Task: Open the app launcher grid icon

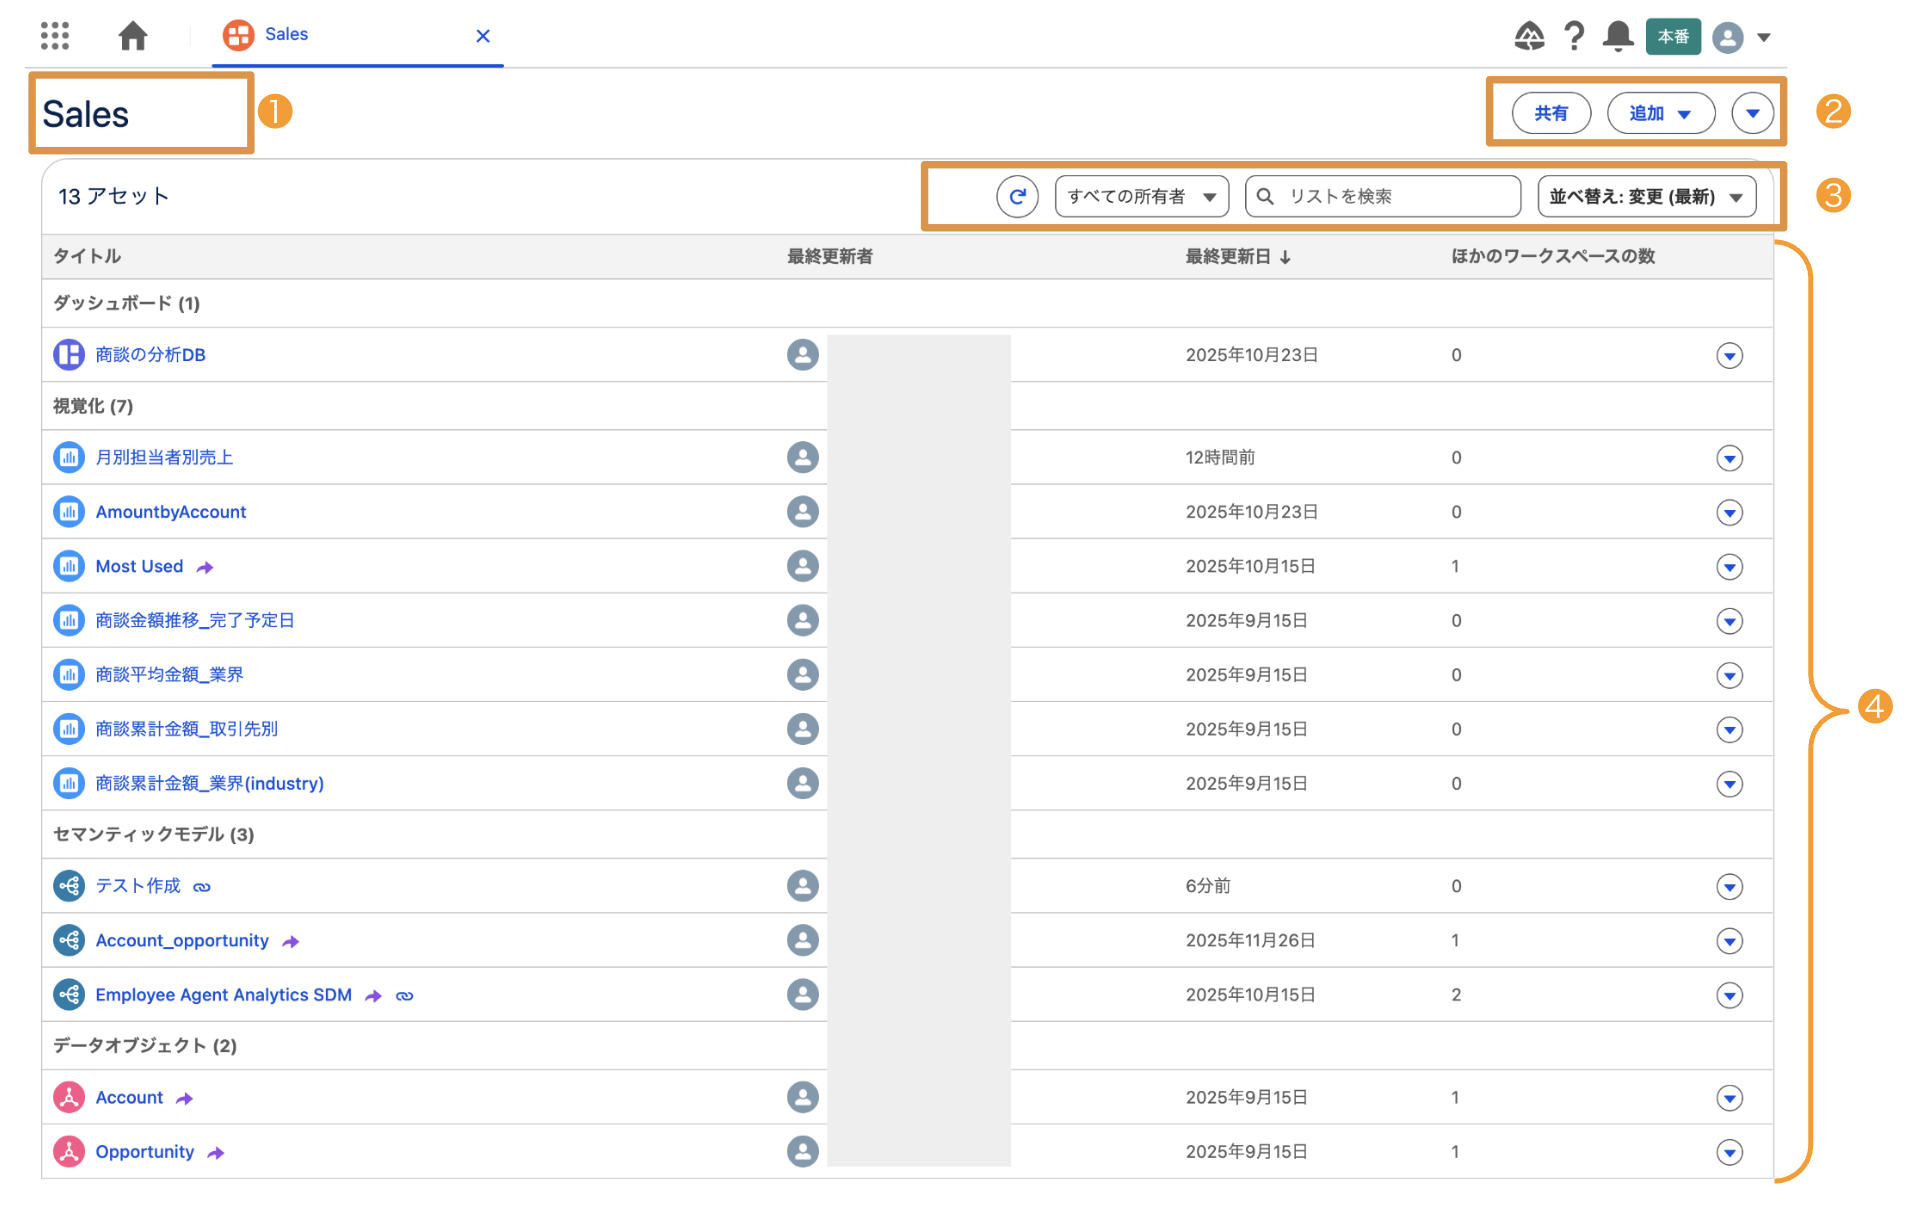Action: click(55, 36)
